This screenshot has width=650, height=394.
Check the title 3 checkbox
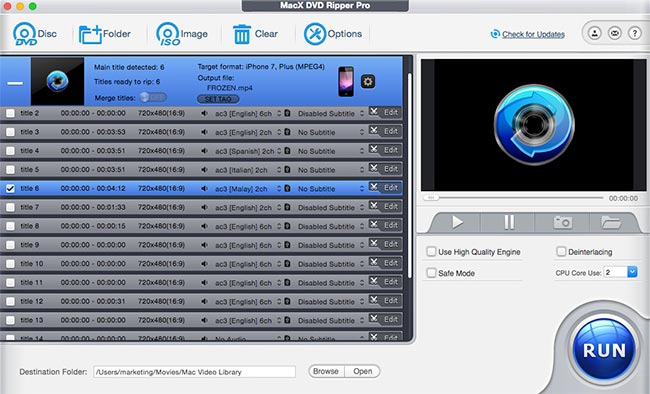click(x=10, y=132)
